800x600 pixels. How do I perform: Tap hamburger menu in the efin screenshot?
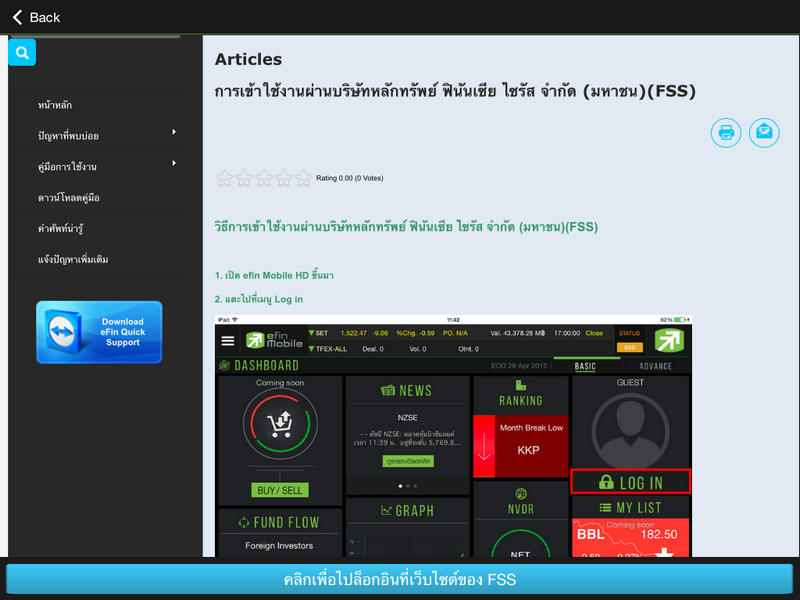[228, 340]
